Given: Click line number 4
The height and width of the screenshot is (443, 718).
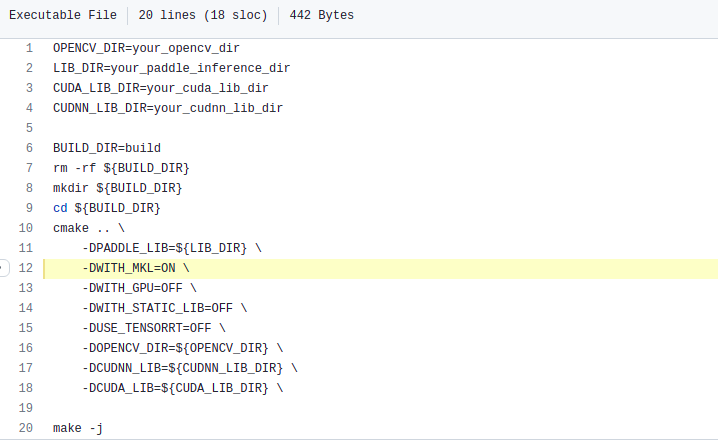Looking at the screenshot, I should pos(29,108).
